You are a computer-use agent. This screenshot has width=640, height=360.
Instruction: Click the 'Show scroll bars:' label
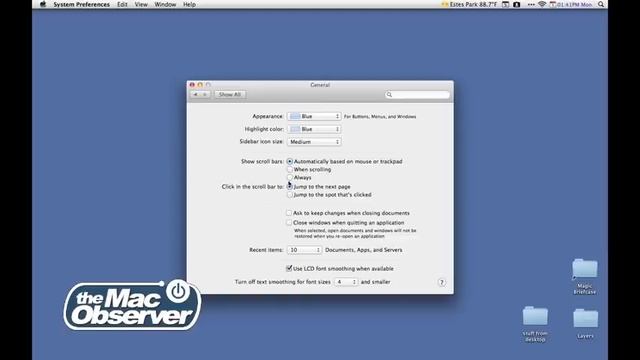(x=262, y=162)
